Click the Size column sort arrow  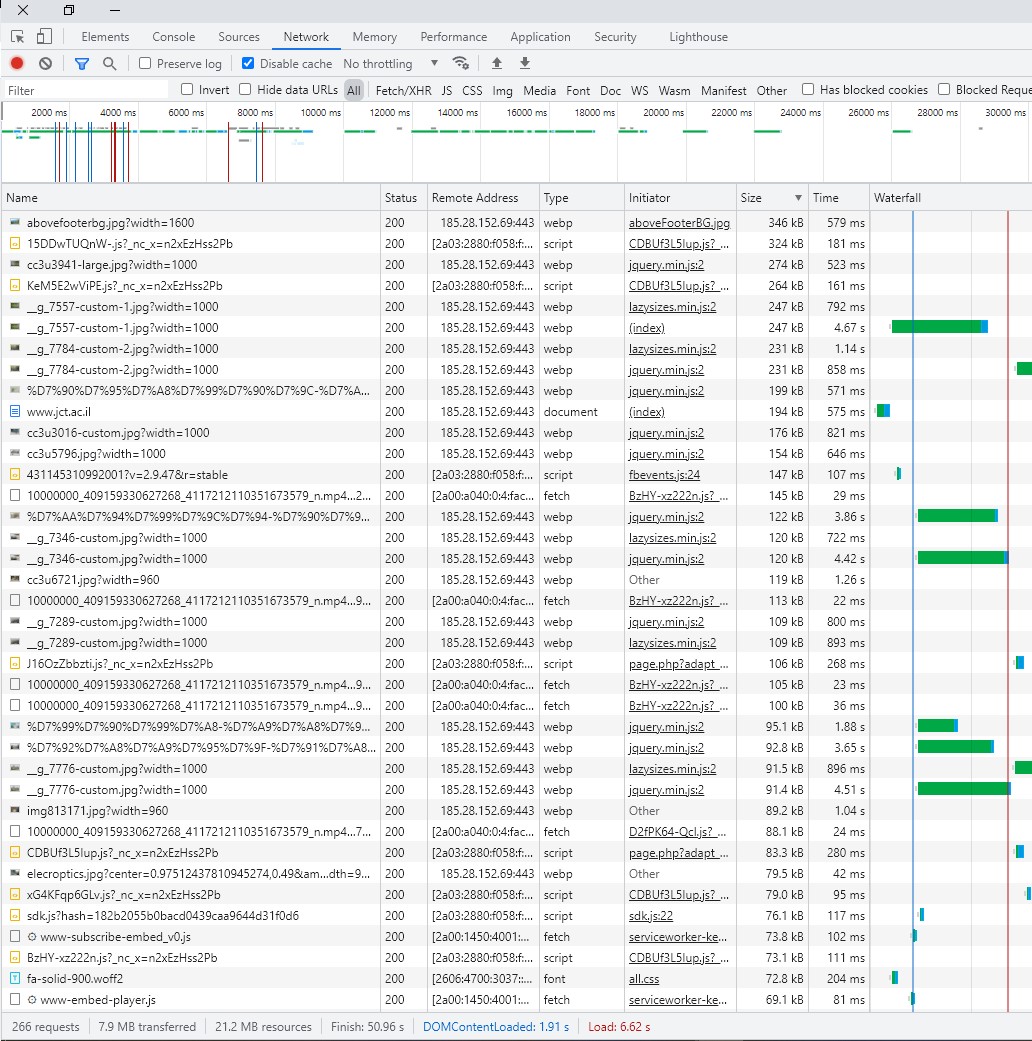[x=798, y=198]
